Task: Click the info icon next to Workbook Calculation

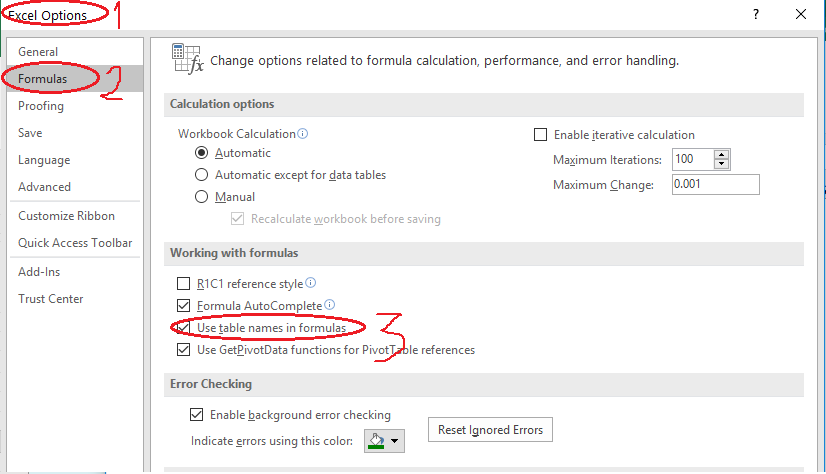Action: 303,134
